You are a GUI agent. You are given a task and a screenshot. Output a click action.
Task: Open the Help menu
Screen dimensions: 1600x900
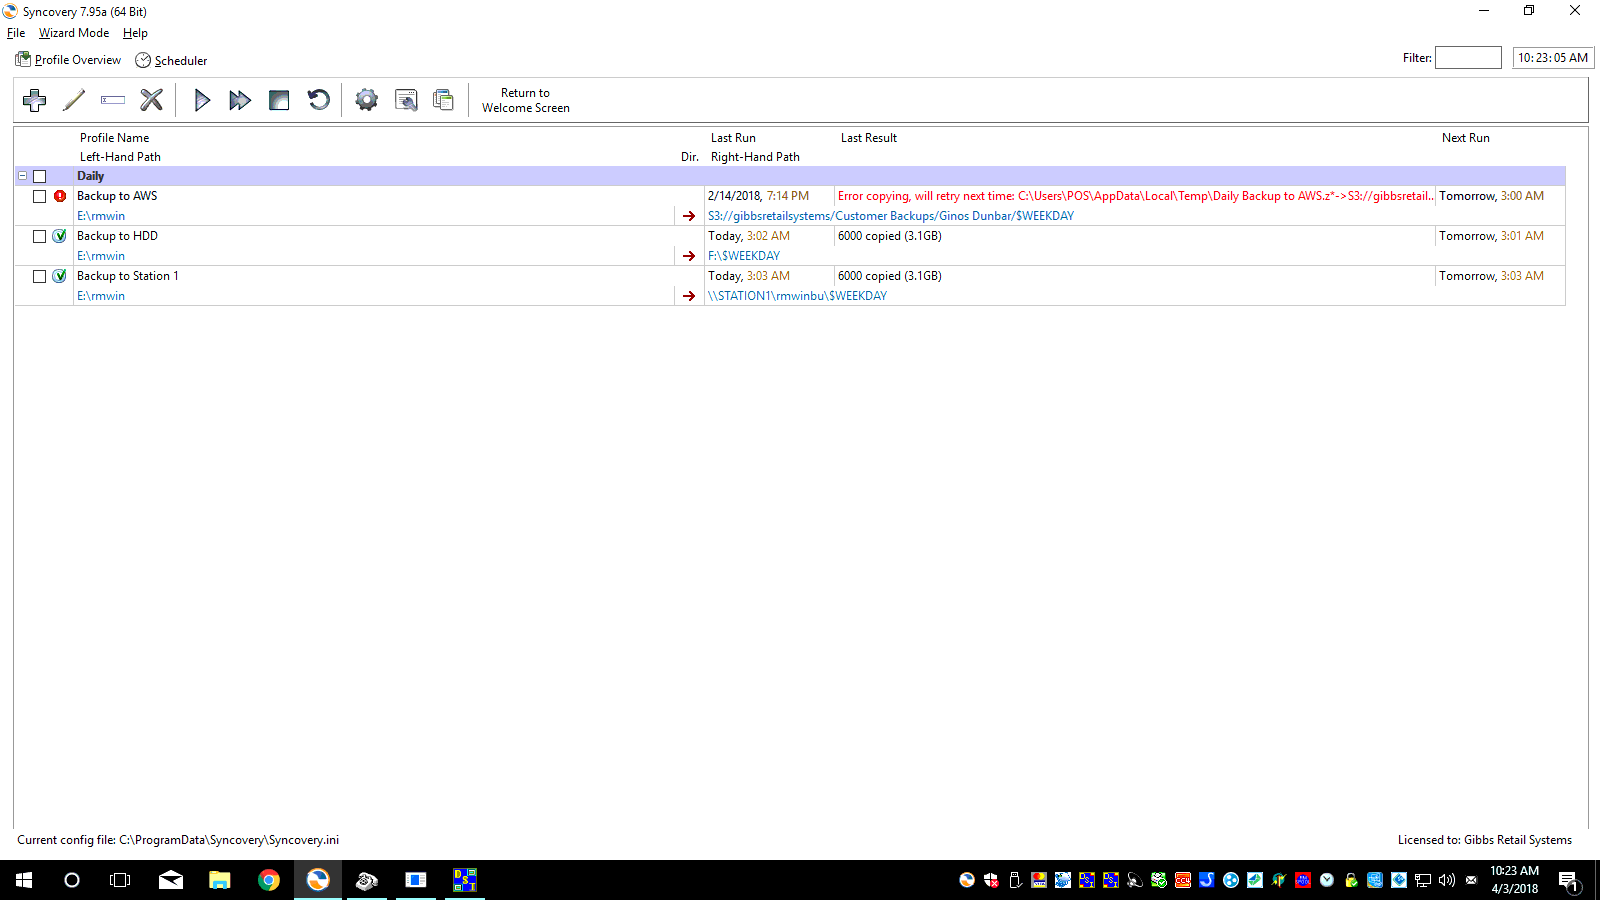[x=135, y=33]
